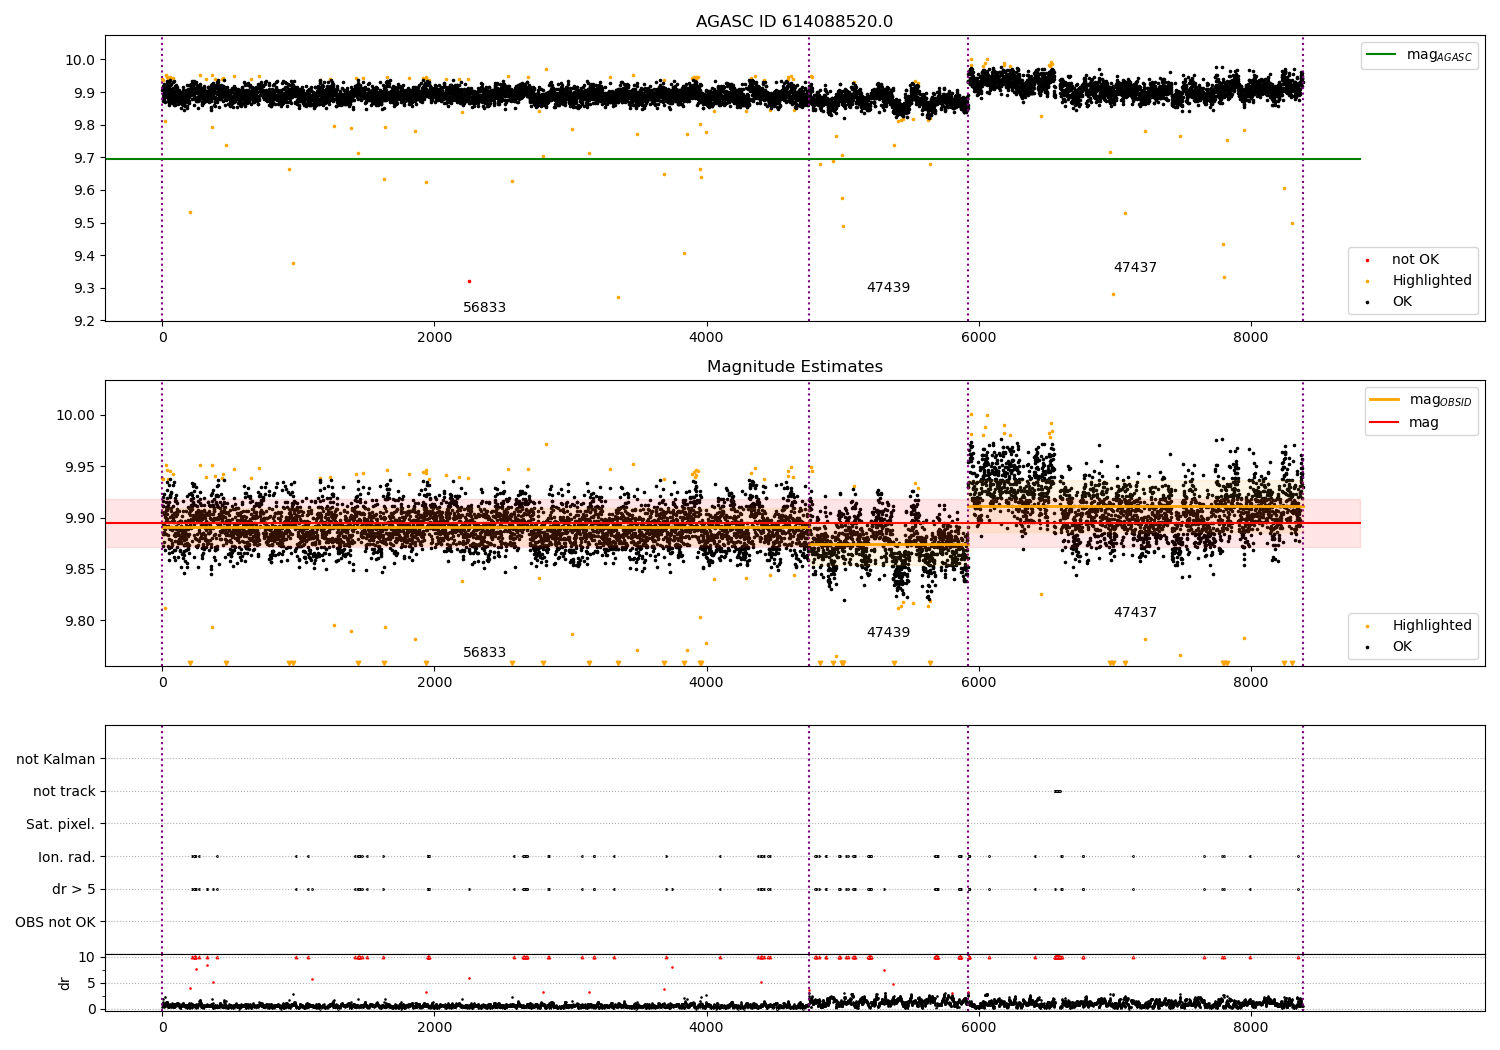The height and width of the screenshot is (1050, 1500).
Task: Click the 'not track' flag markers near 6600
Action: tap(1058, 792)
